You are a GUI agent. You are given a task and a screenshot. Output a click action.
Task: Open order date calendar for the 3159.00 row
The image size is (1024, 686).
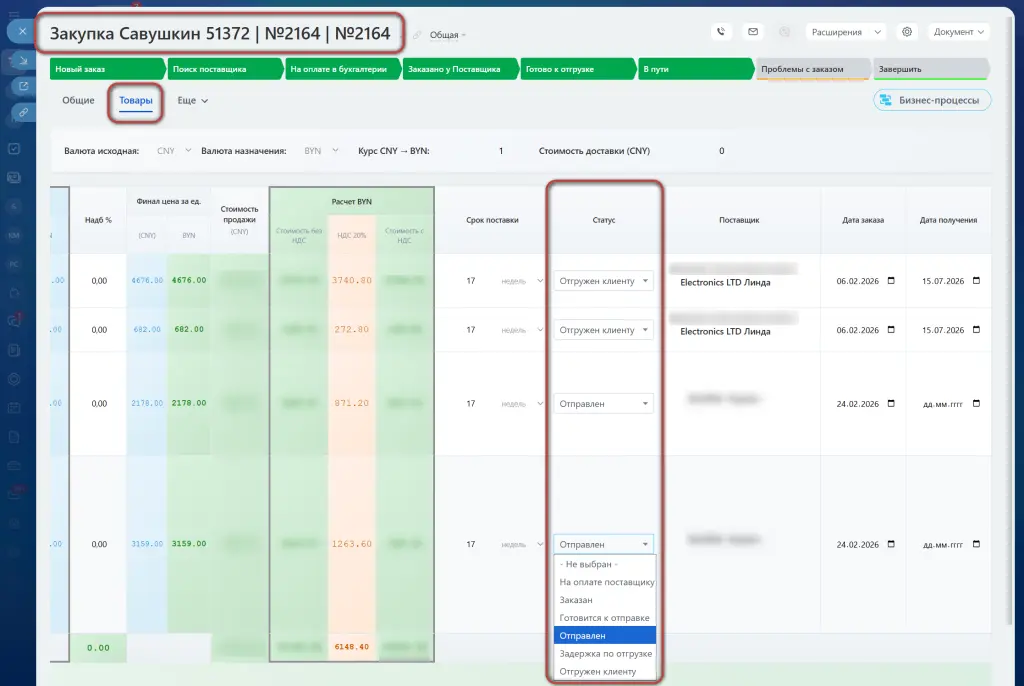click(x=891, y=544)
